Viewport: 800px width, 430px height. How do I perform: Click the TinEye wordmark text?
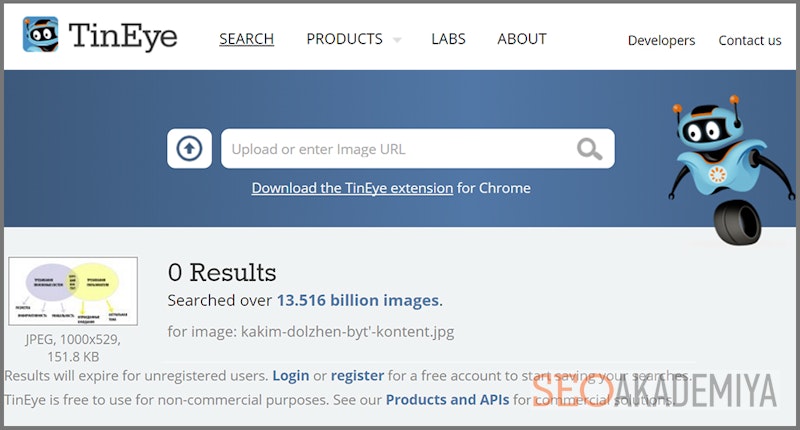click(123, 36)
